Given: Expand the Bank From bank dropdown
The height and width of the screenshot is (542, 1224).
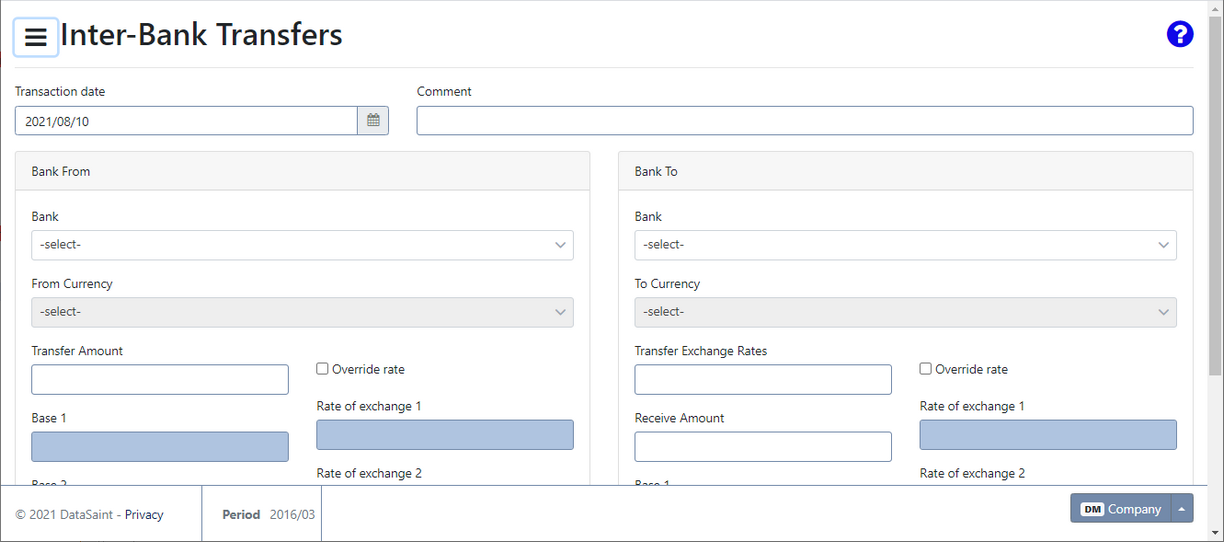Looking at the screenshot, I should pyautogui.click(x=302, y=245).
